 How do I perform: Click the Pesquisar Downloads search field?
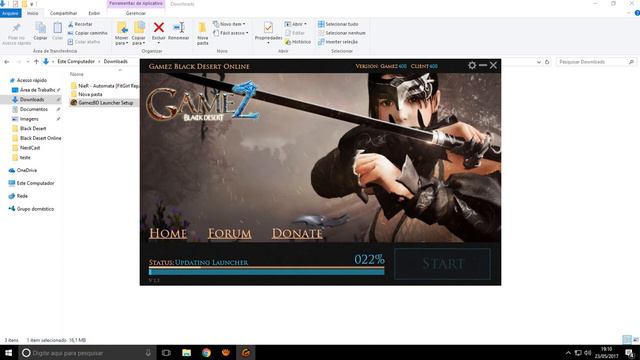click(x=596, y=62)
